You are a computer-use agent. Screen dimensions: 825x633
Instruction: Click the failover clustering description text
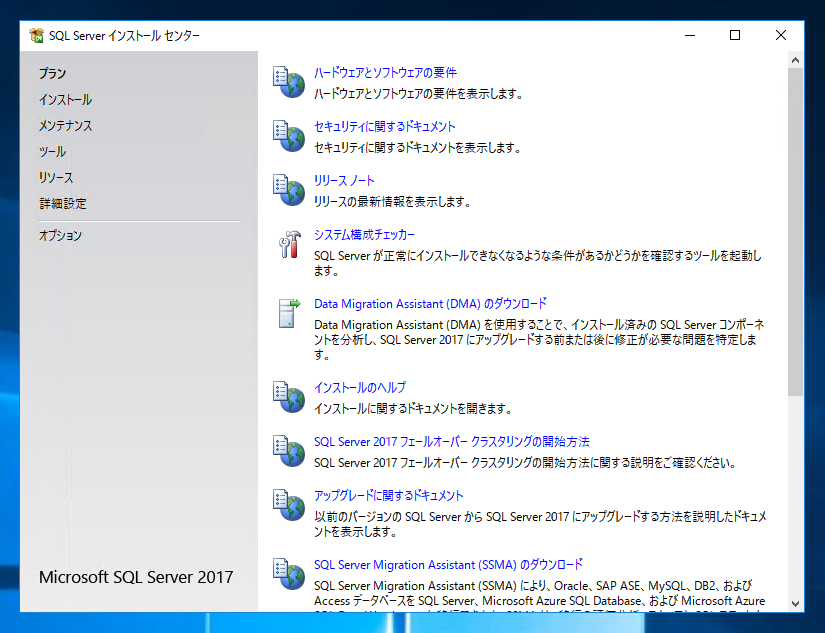click(525, 463)
